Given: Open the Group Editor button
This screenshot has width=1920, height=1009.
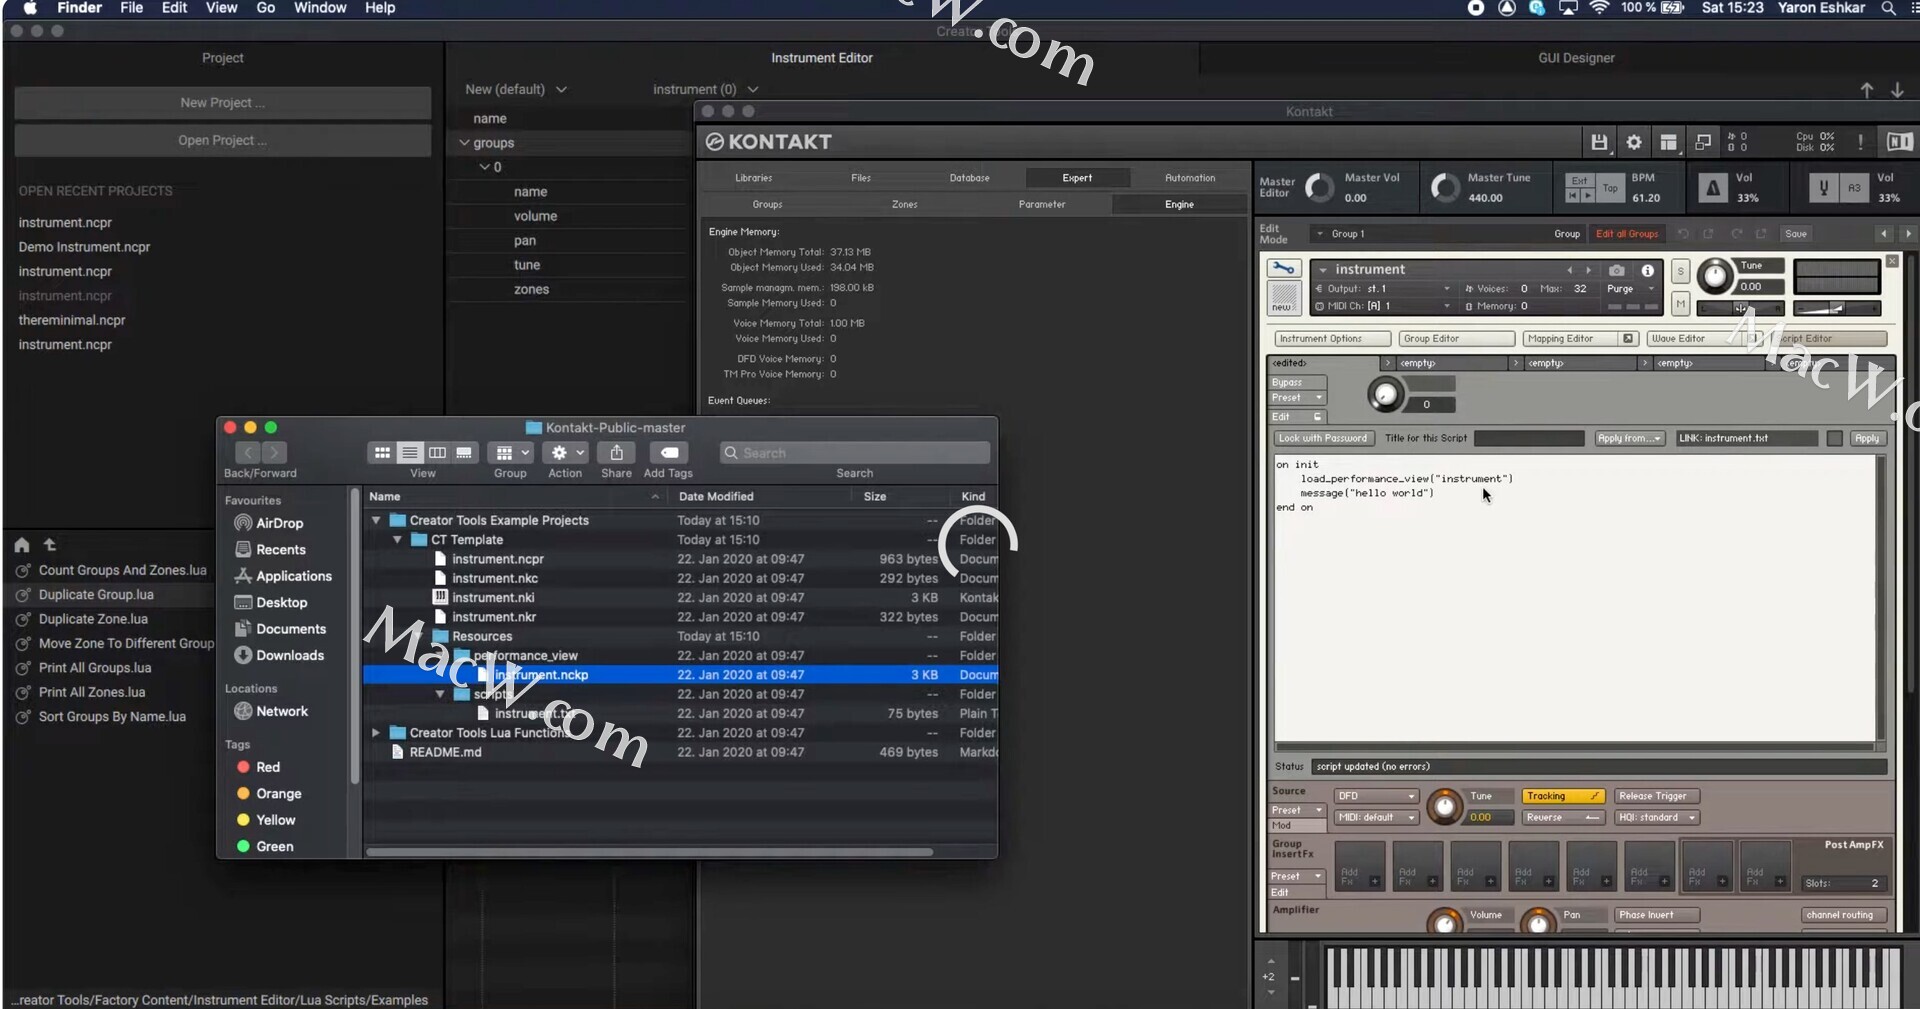Looking at the screenshot, I should 1457,339.
